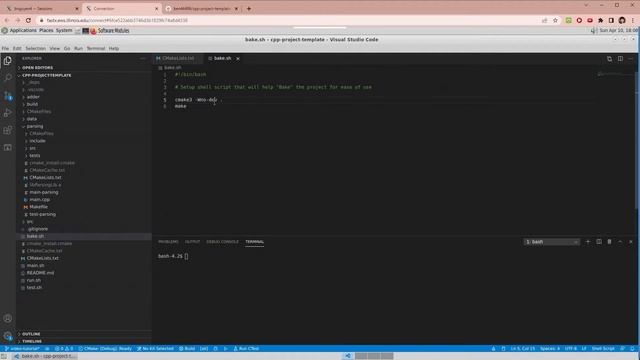Click the CMake Build button in status bar
640x360 pixels.
[187, 349]
